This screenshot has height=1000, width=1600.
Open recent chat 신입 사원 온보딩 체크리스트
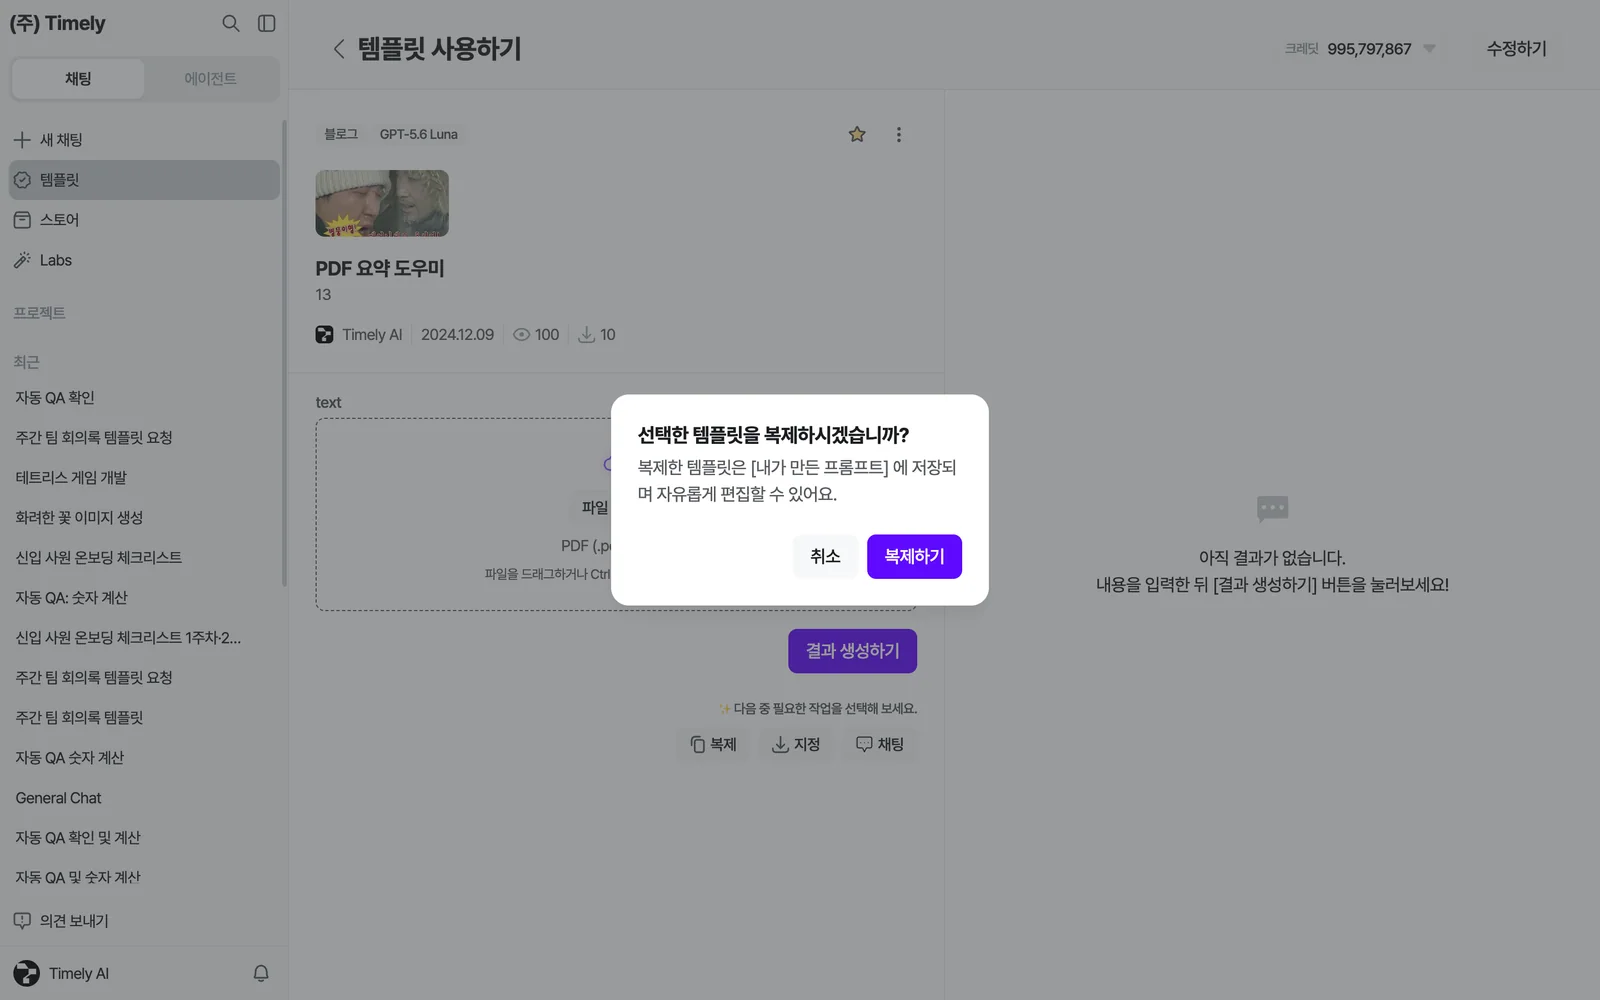[144, 558]
